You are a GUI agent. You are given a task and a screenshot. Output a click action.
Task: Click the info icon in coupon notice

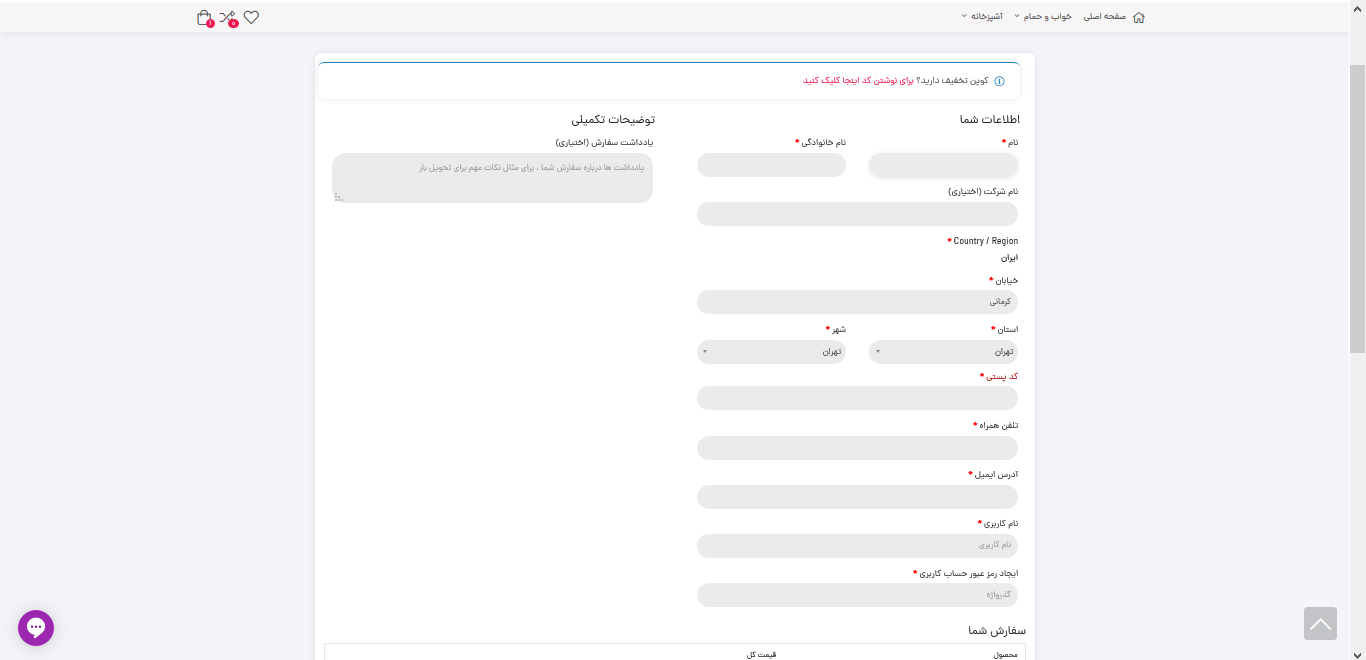coord(999,81)
